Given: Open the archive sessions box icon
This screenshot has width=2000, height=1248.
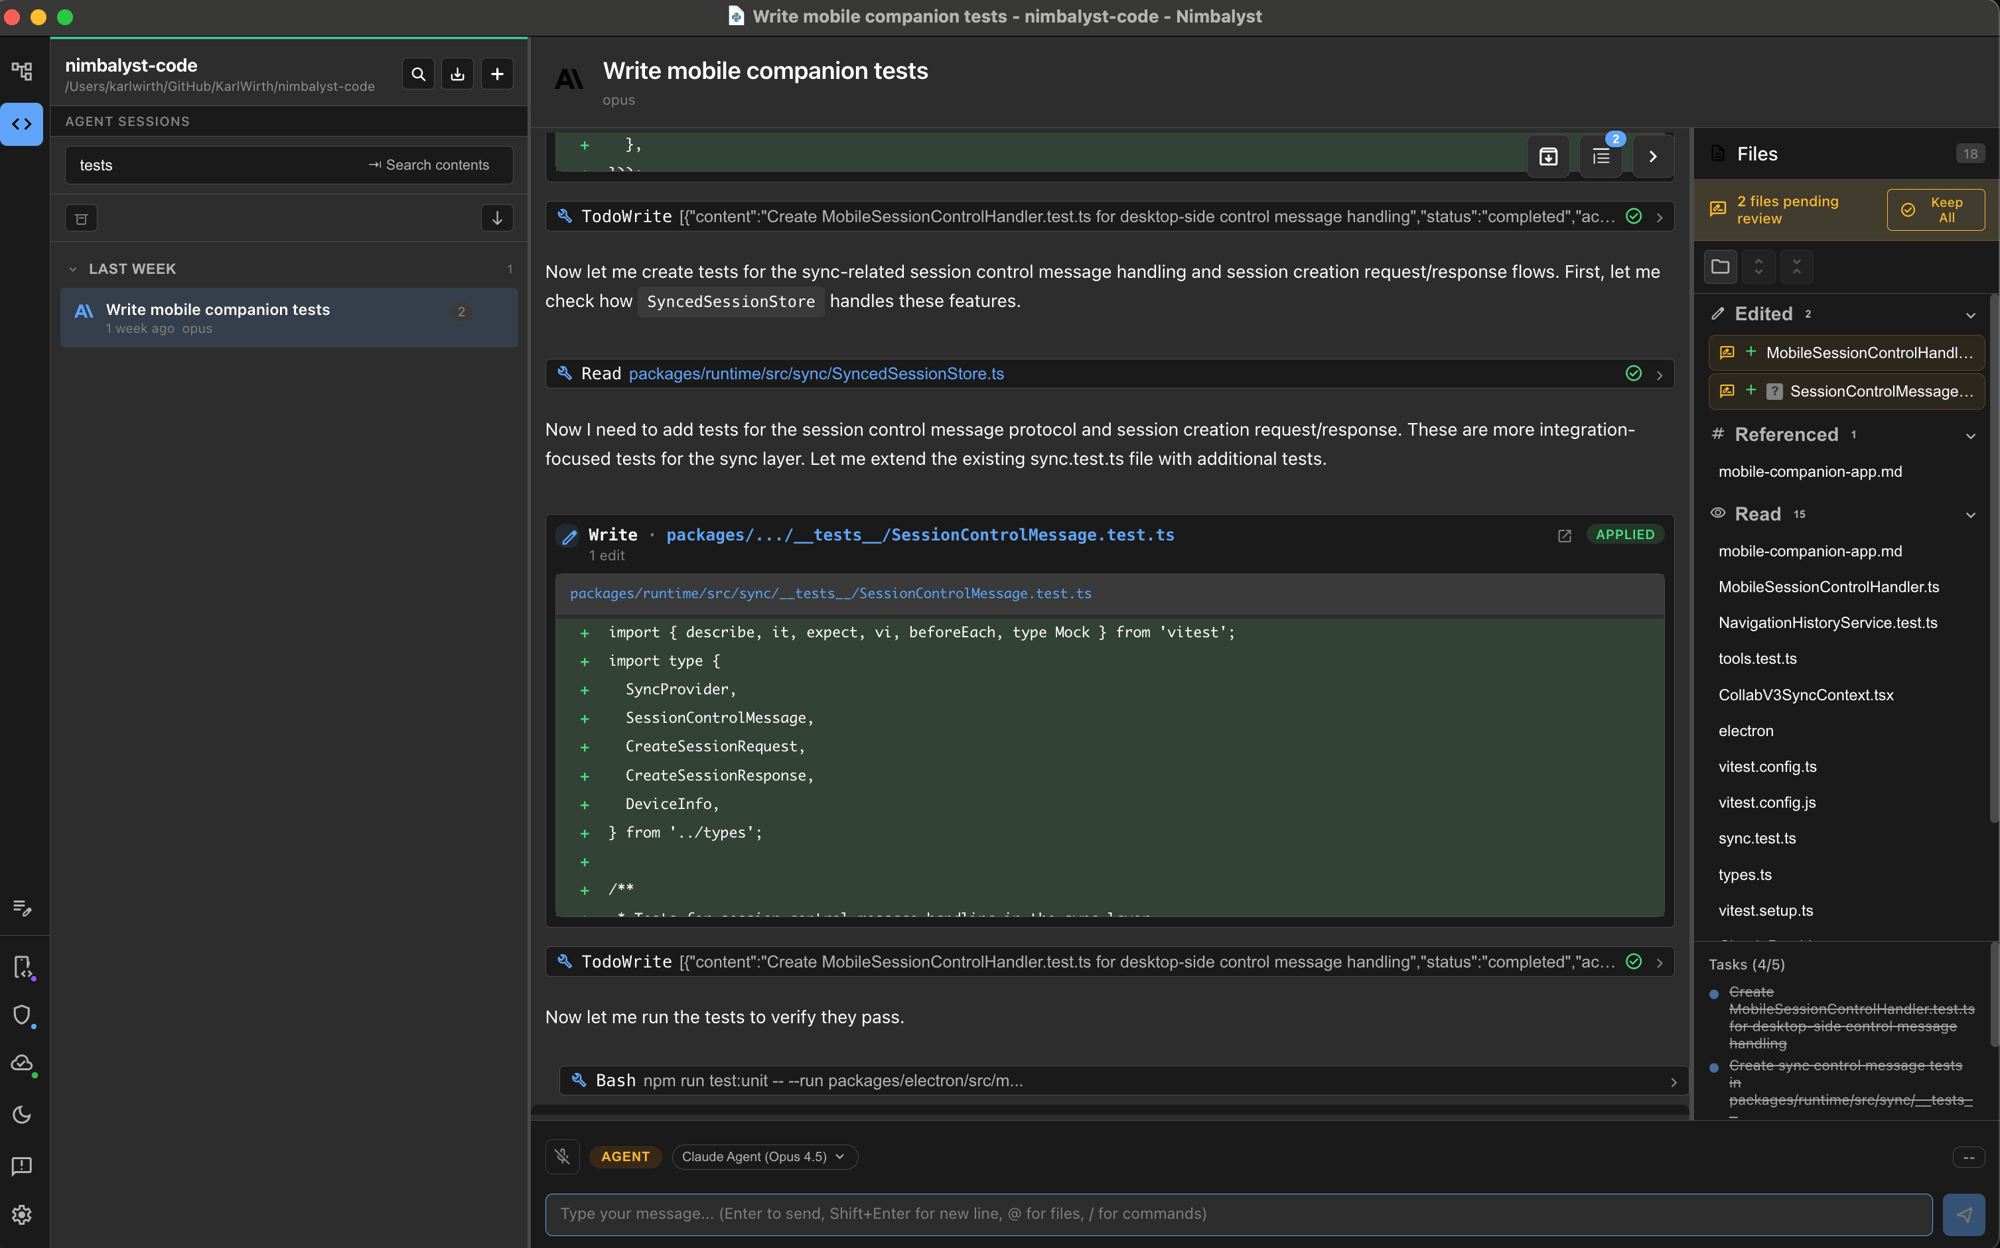Looking at the screenshot, I should coord(81,219).
